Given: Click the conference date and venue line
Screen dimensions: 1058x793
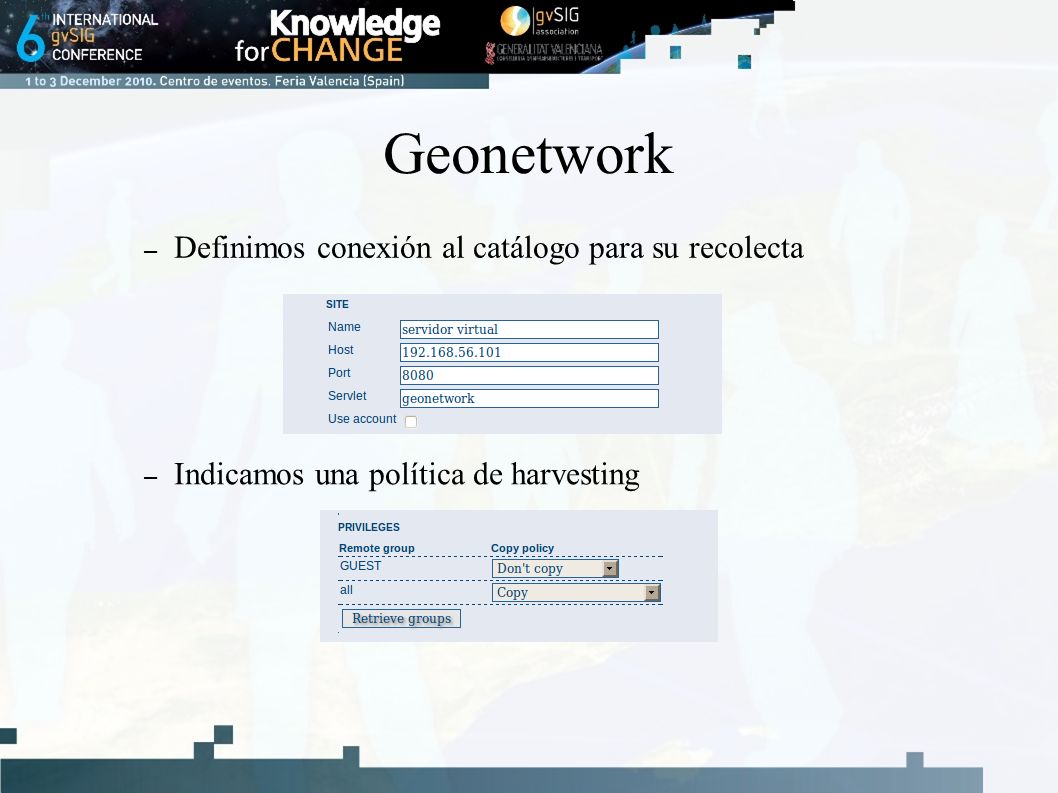Looking at the screenshot, I should click(x=215, y=81).
